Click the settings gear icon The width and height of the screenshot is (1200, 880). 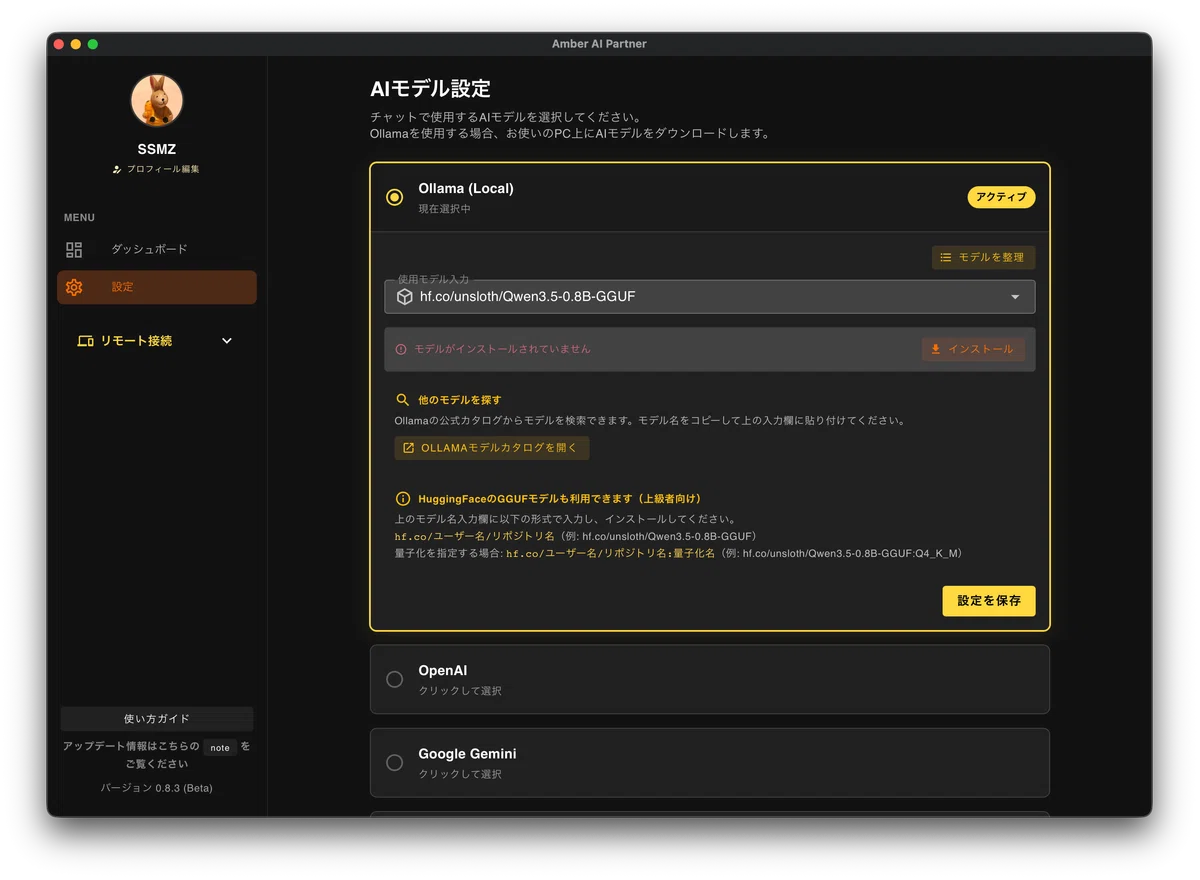pyautogui.click(x=74, y=288)
